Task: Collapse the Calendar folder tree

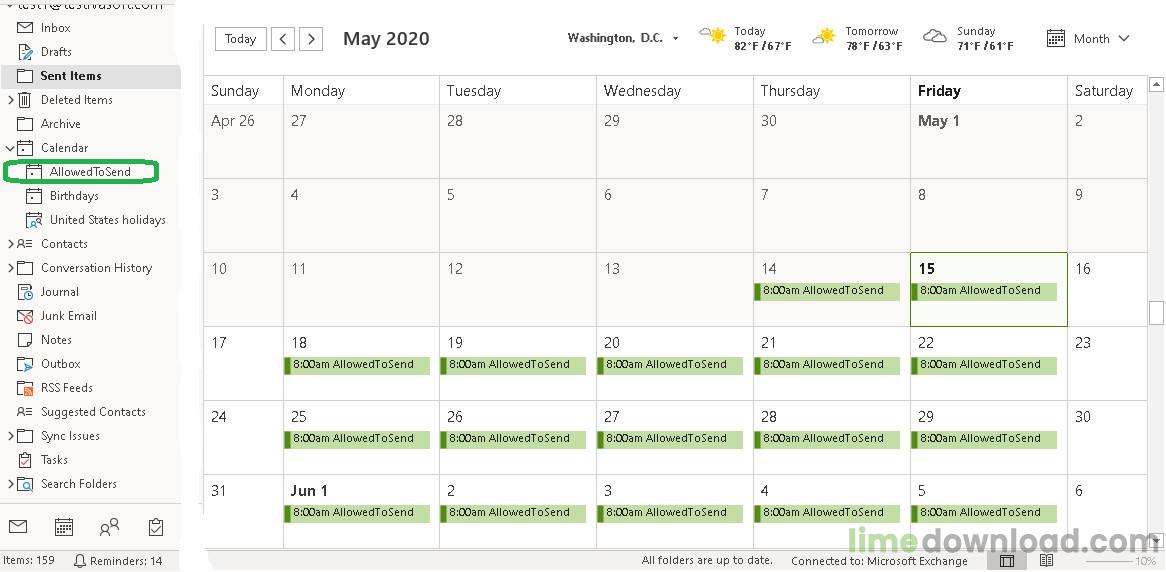Action: pyautogui.click(x=10, y=148)
